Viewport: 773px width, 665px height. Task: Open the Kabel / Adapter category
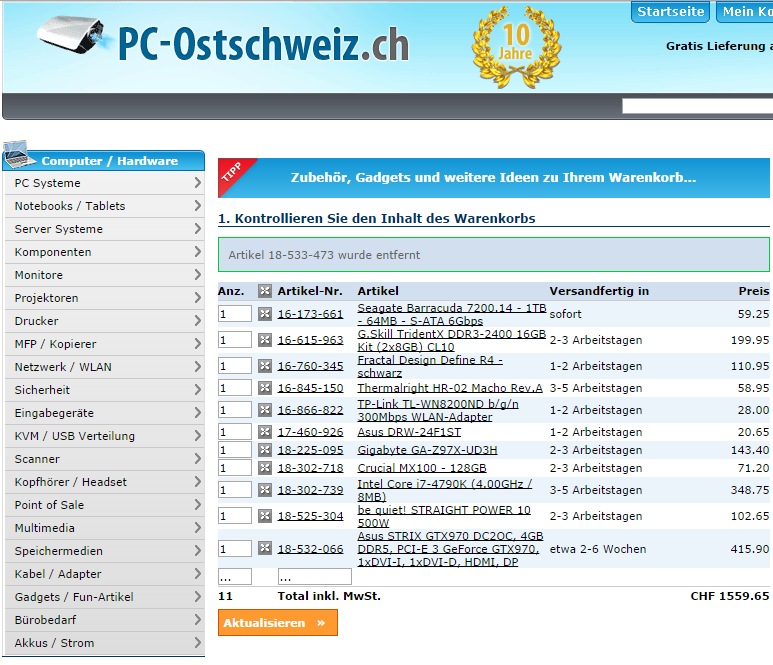[x=105, y=574]
